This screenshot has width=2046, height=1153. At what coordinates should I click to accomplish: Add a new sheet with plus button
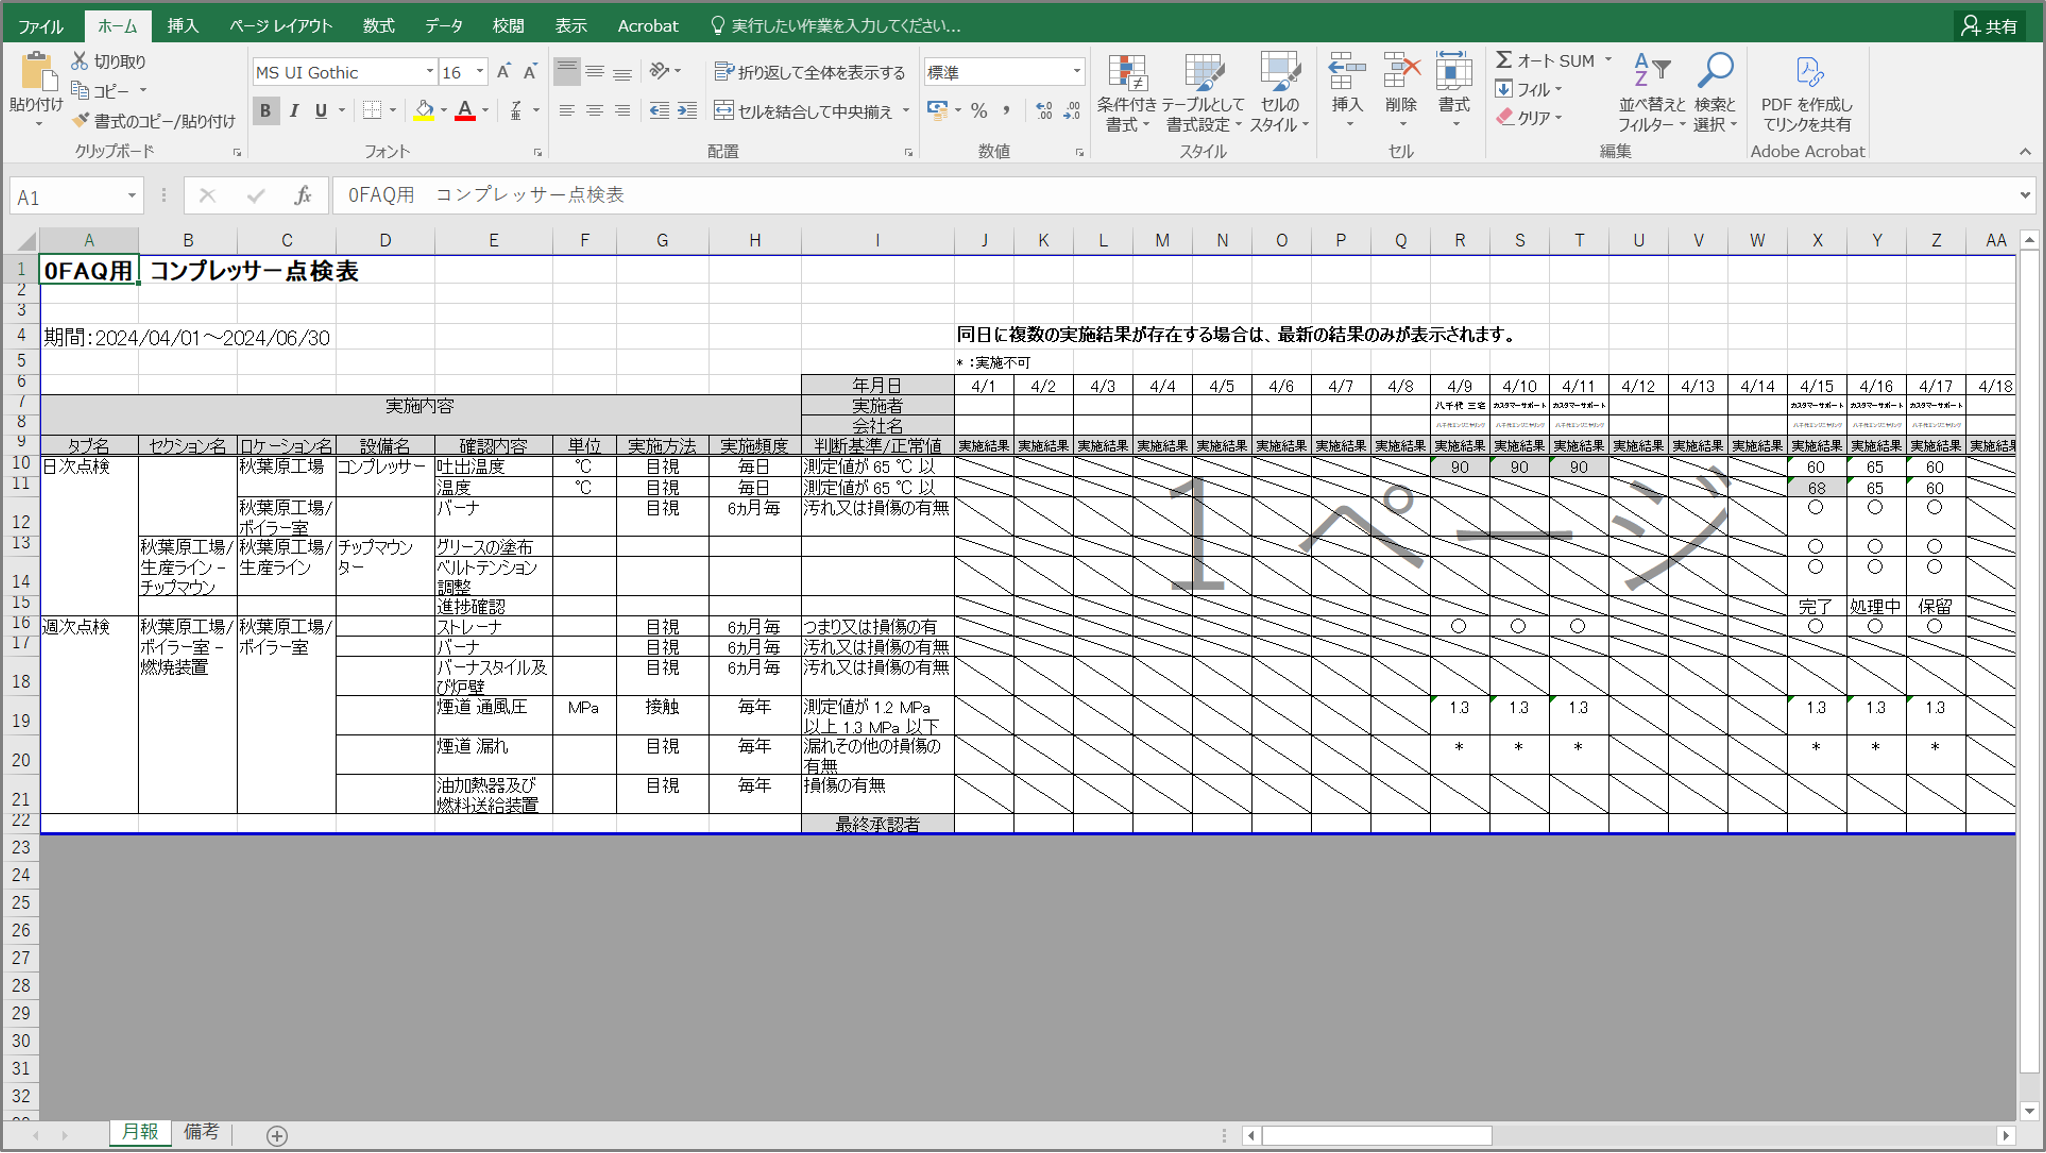[x=277, y=1135]
